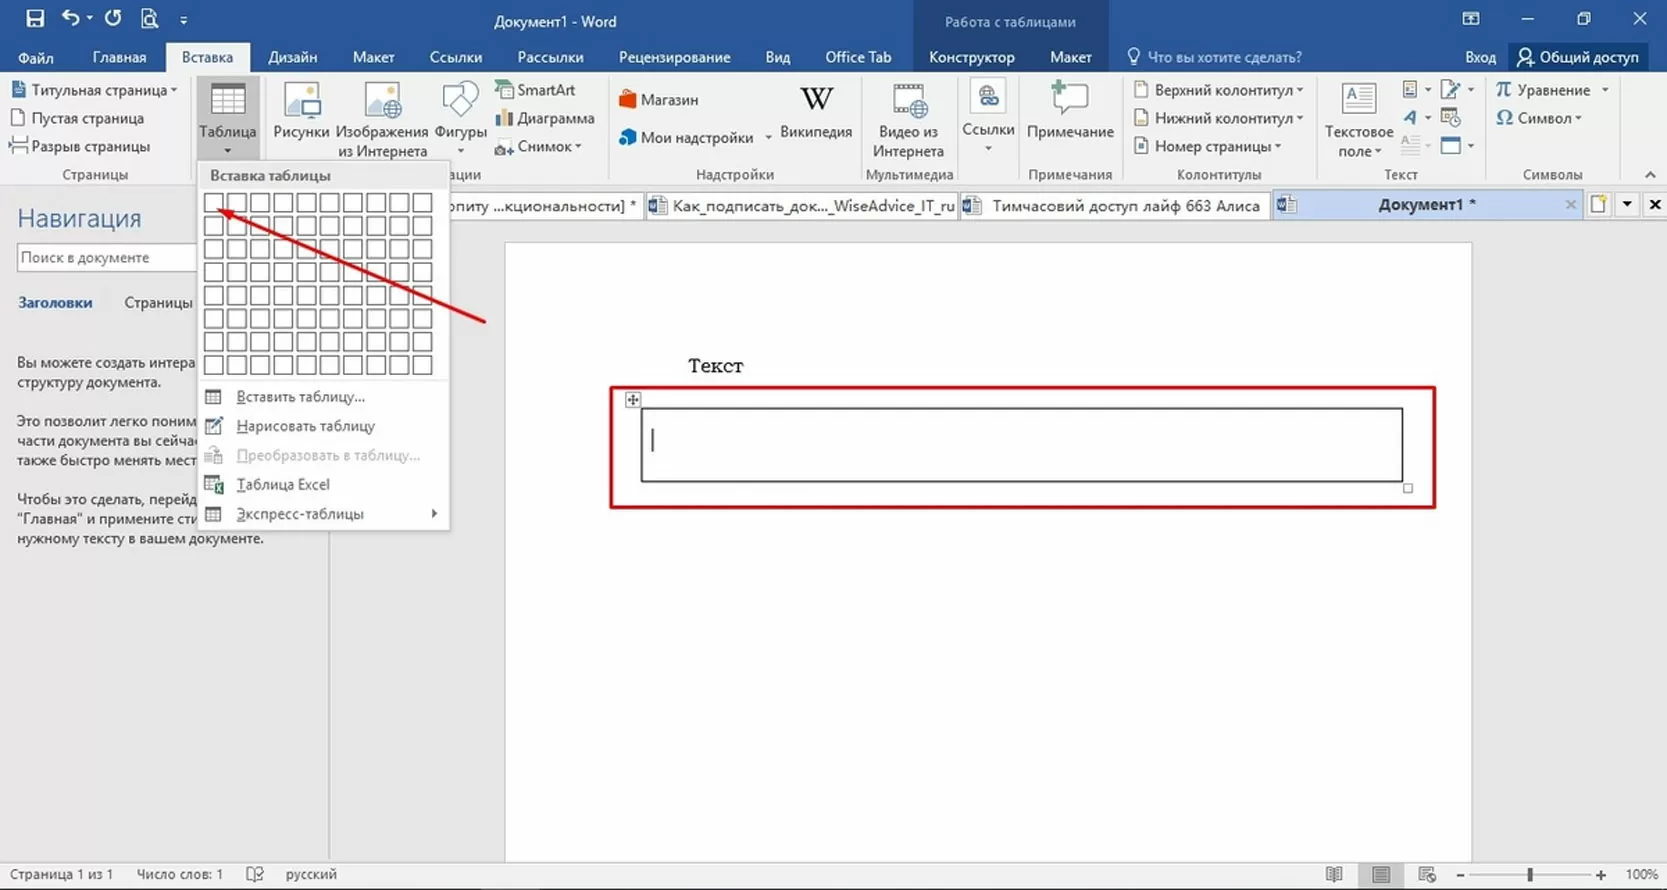Click the Википедия add-in
This screenshot has width=1667, height=890.
click(x=816, y=113)
